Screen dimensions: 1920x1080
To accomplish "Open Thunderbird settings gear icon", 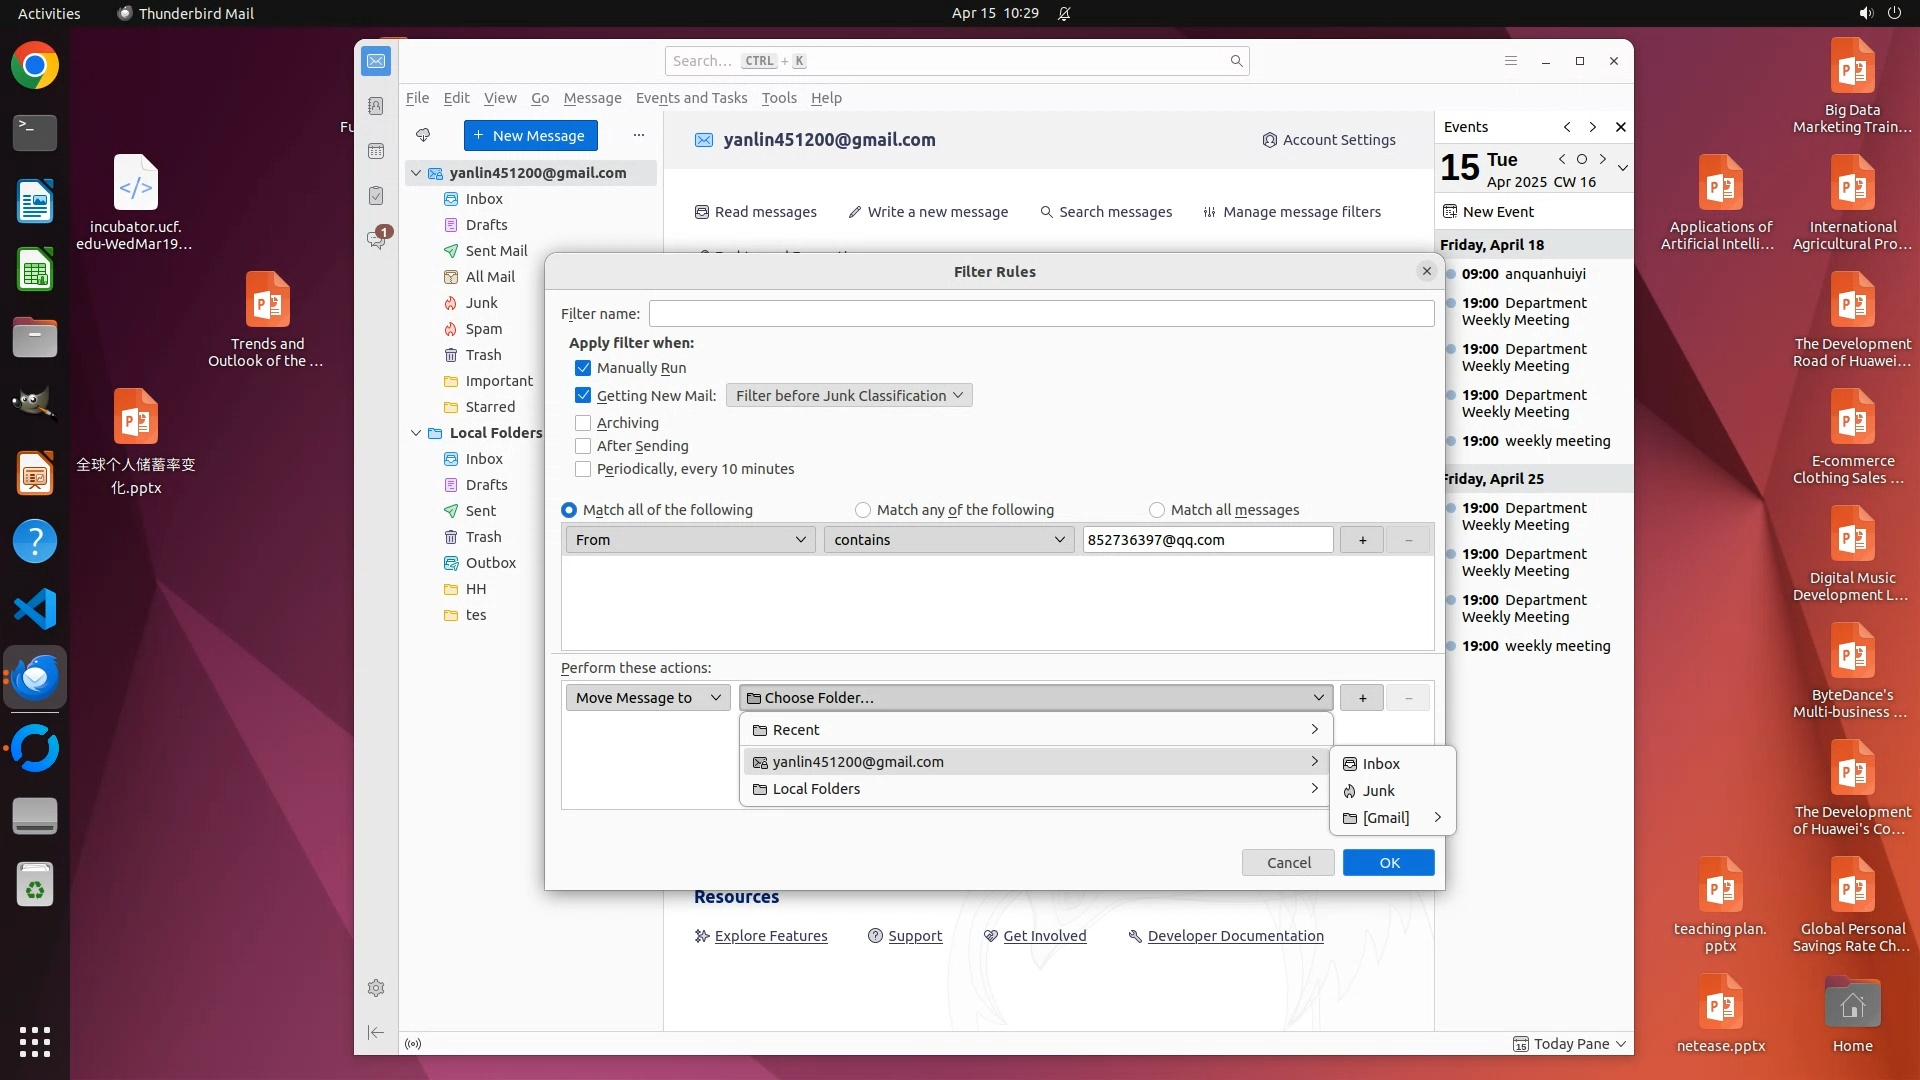I will click(376, 988).
